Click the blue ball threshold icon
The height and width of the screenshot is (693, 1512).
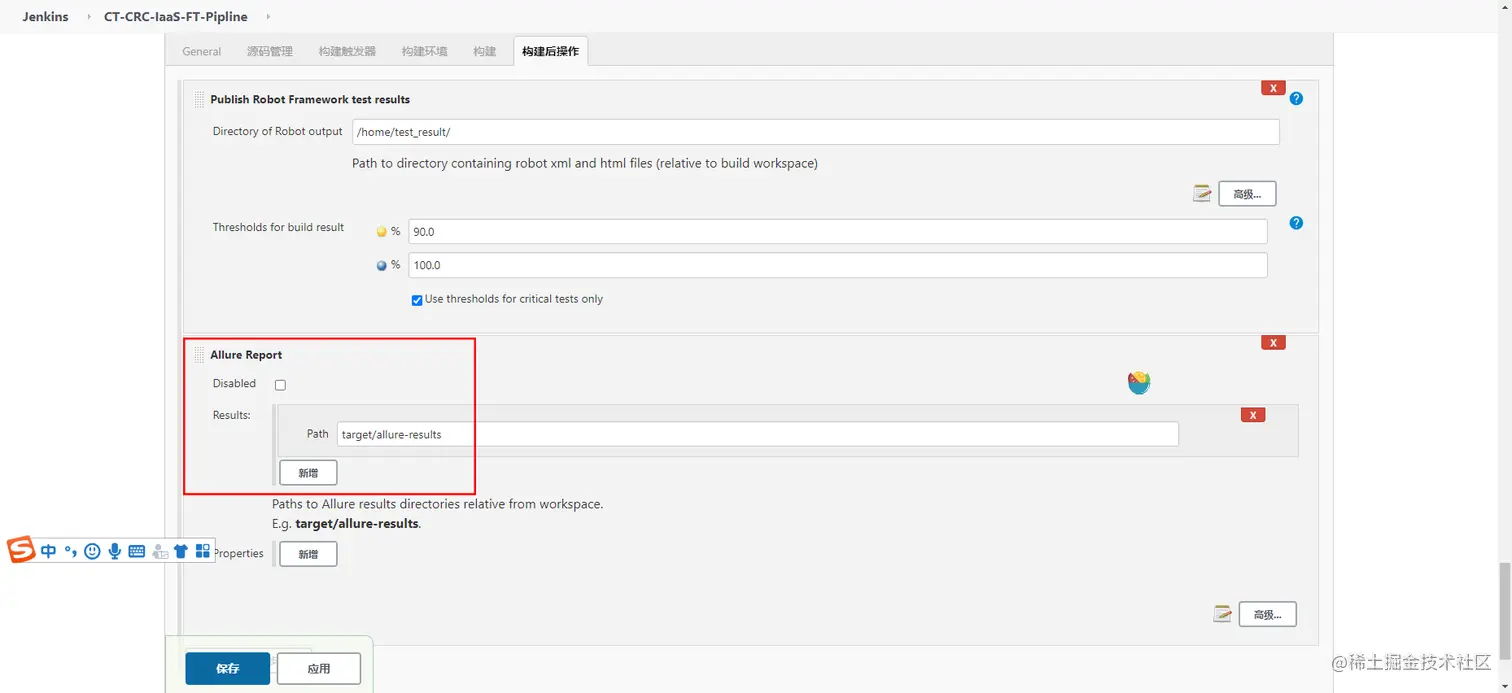point(381,266)
